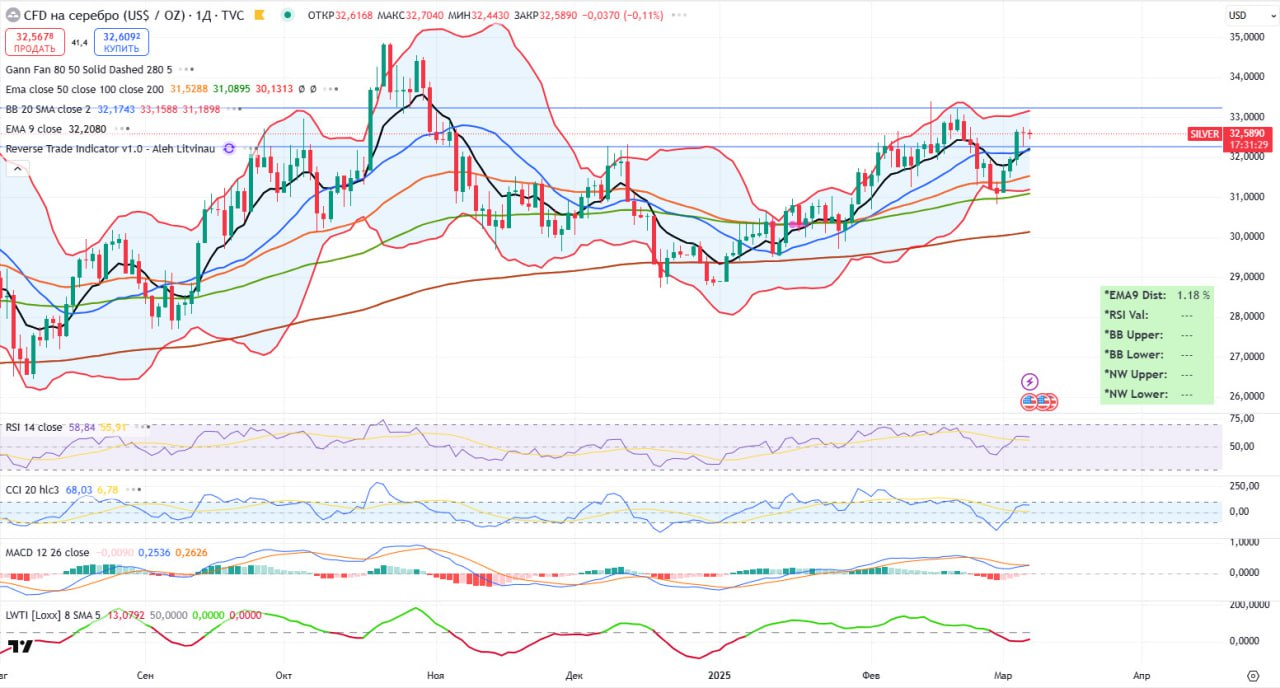The width and height of the screenshot is (1280, 688).
Task: Click the *BB Upper row in green table
Action: [1157, 335]
